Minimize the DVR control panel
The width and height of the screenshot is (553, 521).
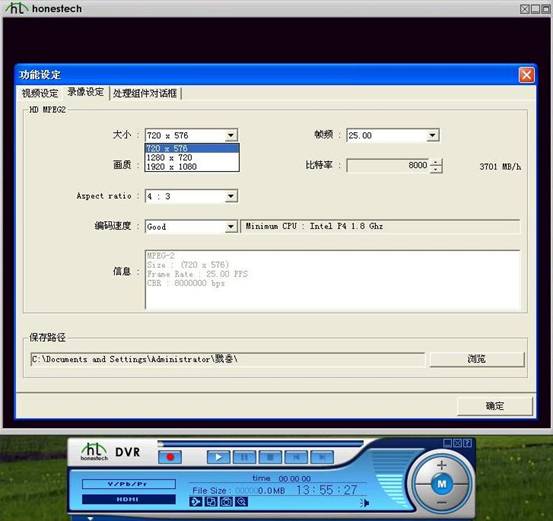pyautogui.click(x=447, y=443)
